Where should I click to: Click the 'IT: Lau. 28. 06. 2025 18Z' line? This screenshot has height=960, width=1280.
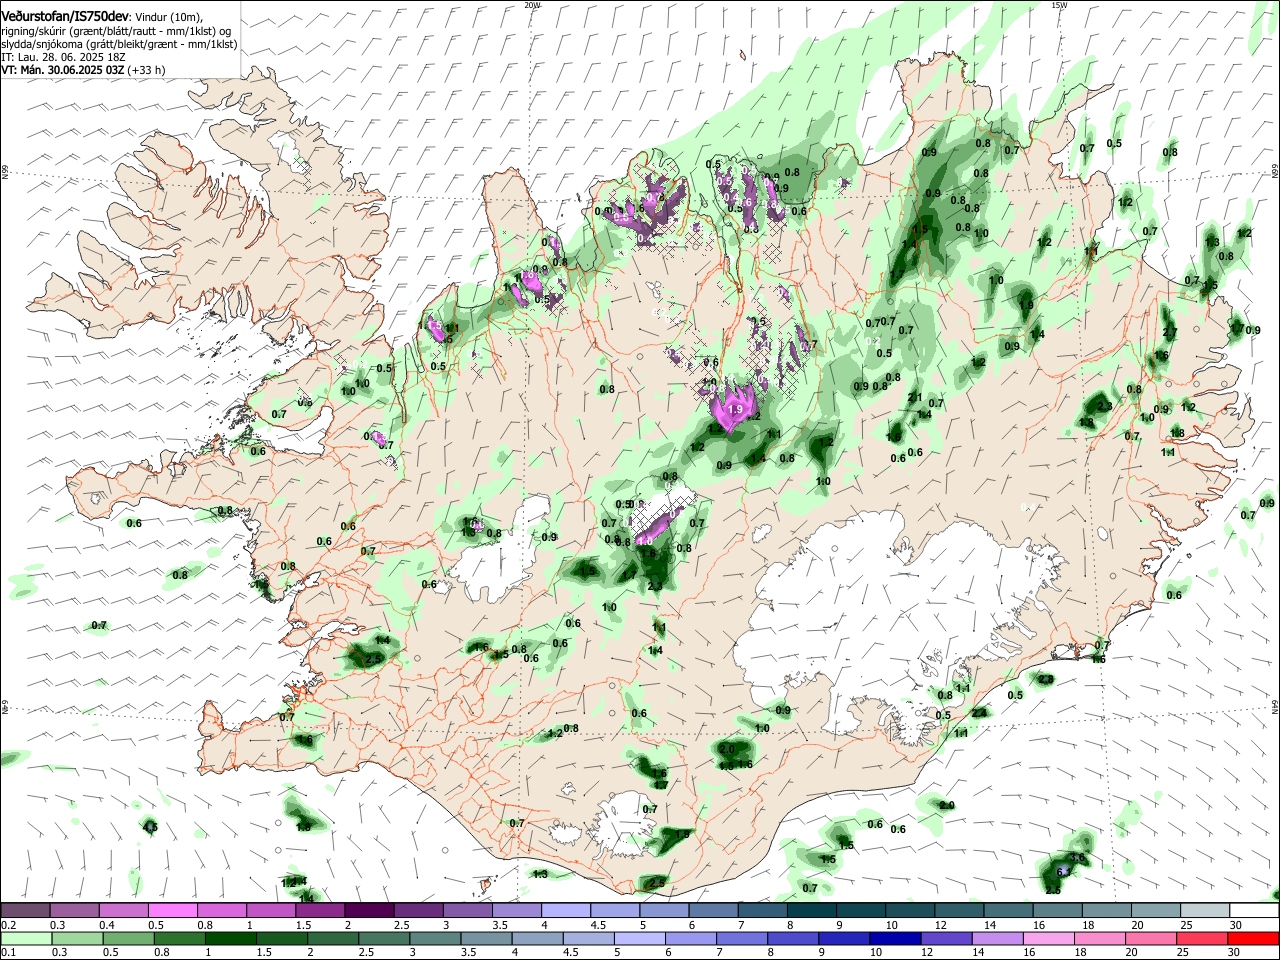click(x=63, y=57)
